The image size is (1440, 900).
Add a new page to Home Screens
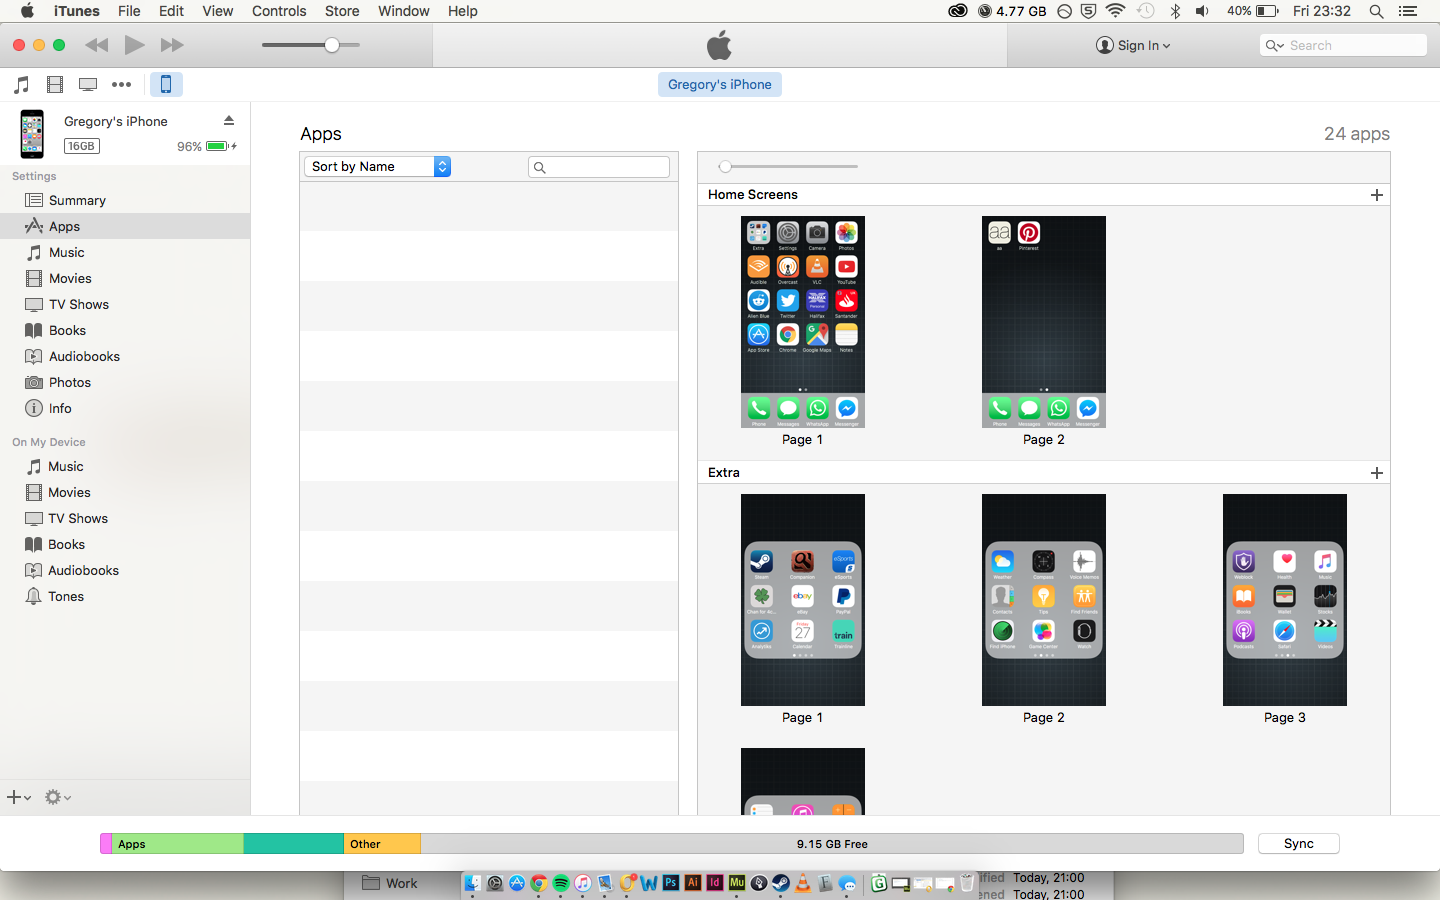[1377, 195]
